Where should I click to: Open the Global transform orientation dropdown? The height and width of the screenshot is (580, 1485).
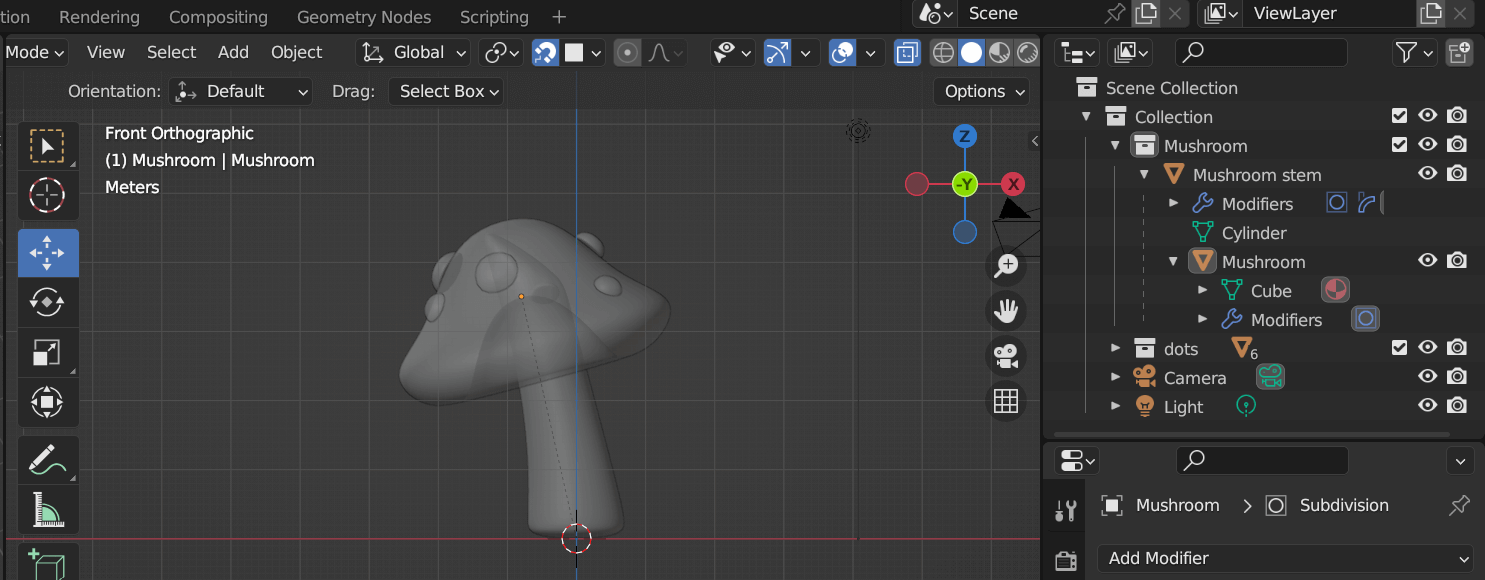[414, 52]
